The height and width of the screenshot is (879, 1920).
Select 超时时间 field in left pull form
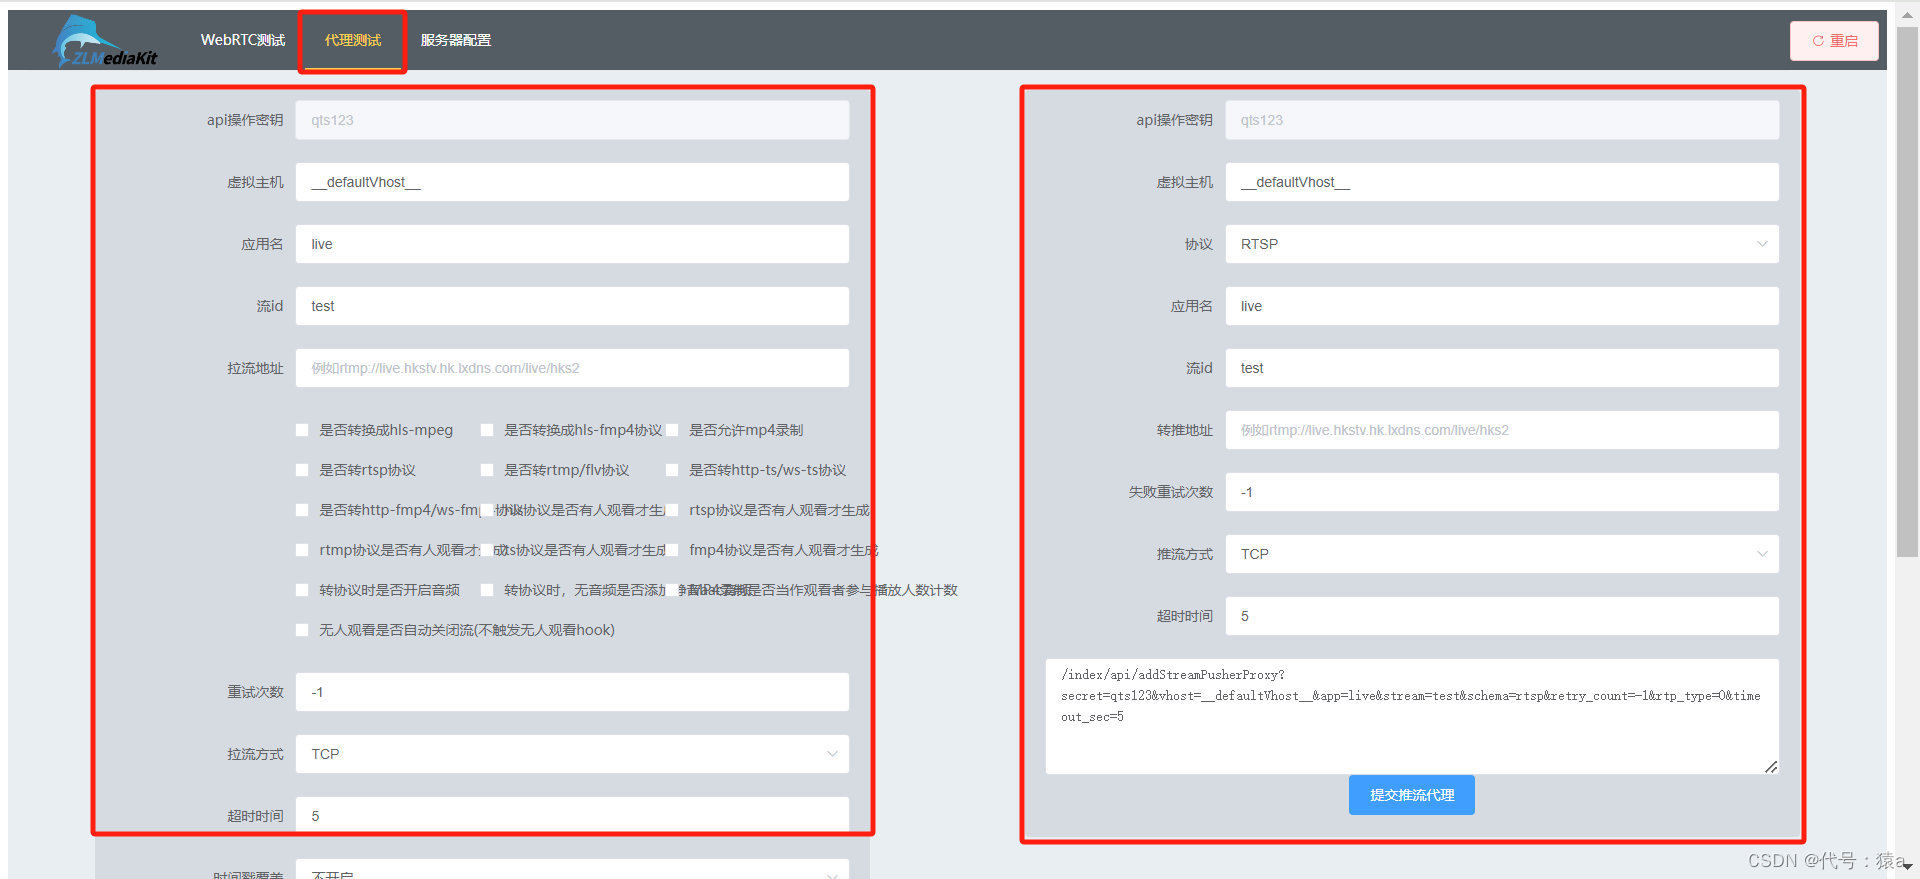click(572, 814)
